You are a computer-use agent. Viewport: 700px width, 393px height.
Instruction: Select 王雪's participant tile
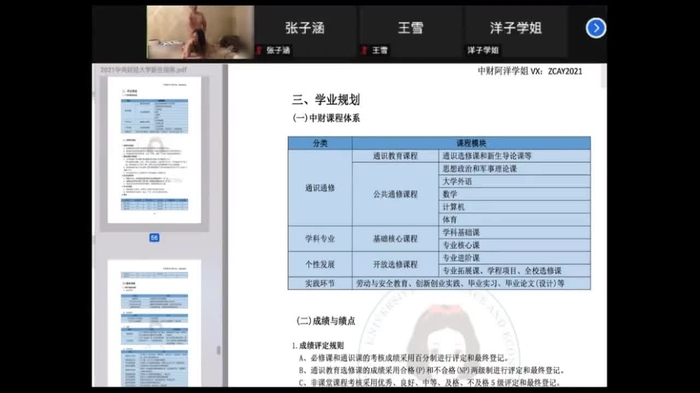coord(411,32)
